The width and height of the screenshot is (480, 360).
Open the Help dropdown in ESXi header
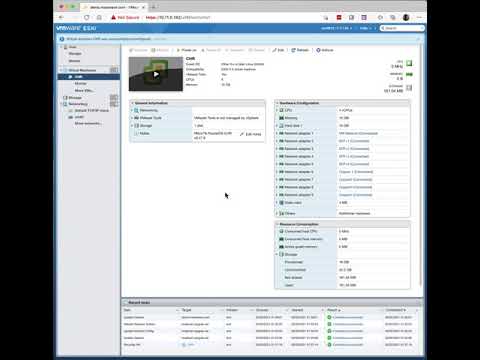(x=367, y=28)
